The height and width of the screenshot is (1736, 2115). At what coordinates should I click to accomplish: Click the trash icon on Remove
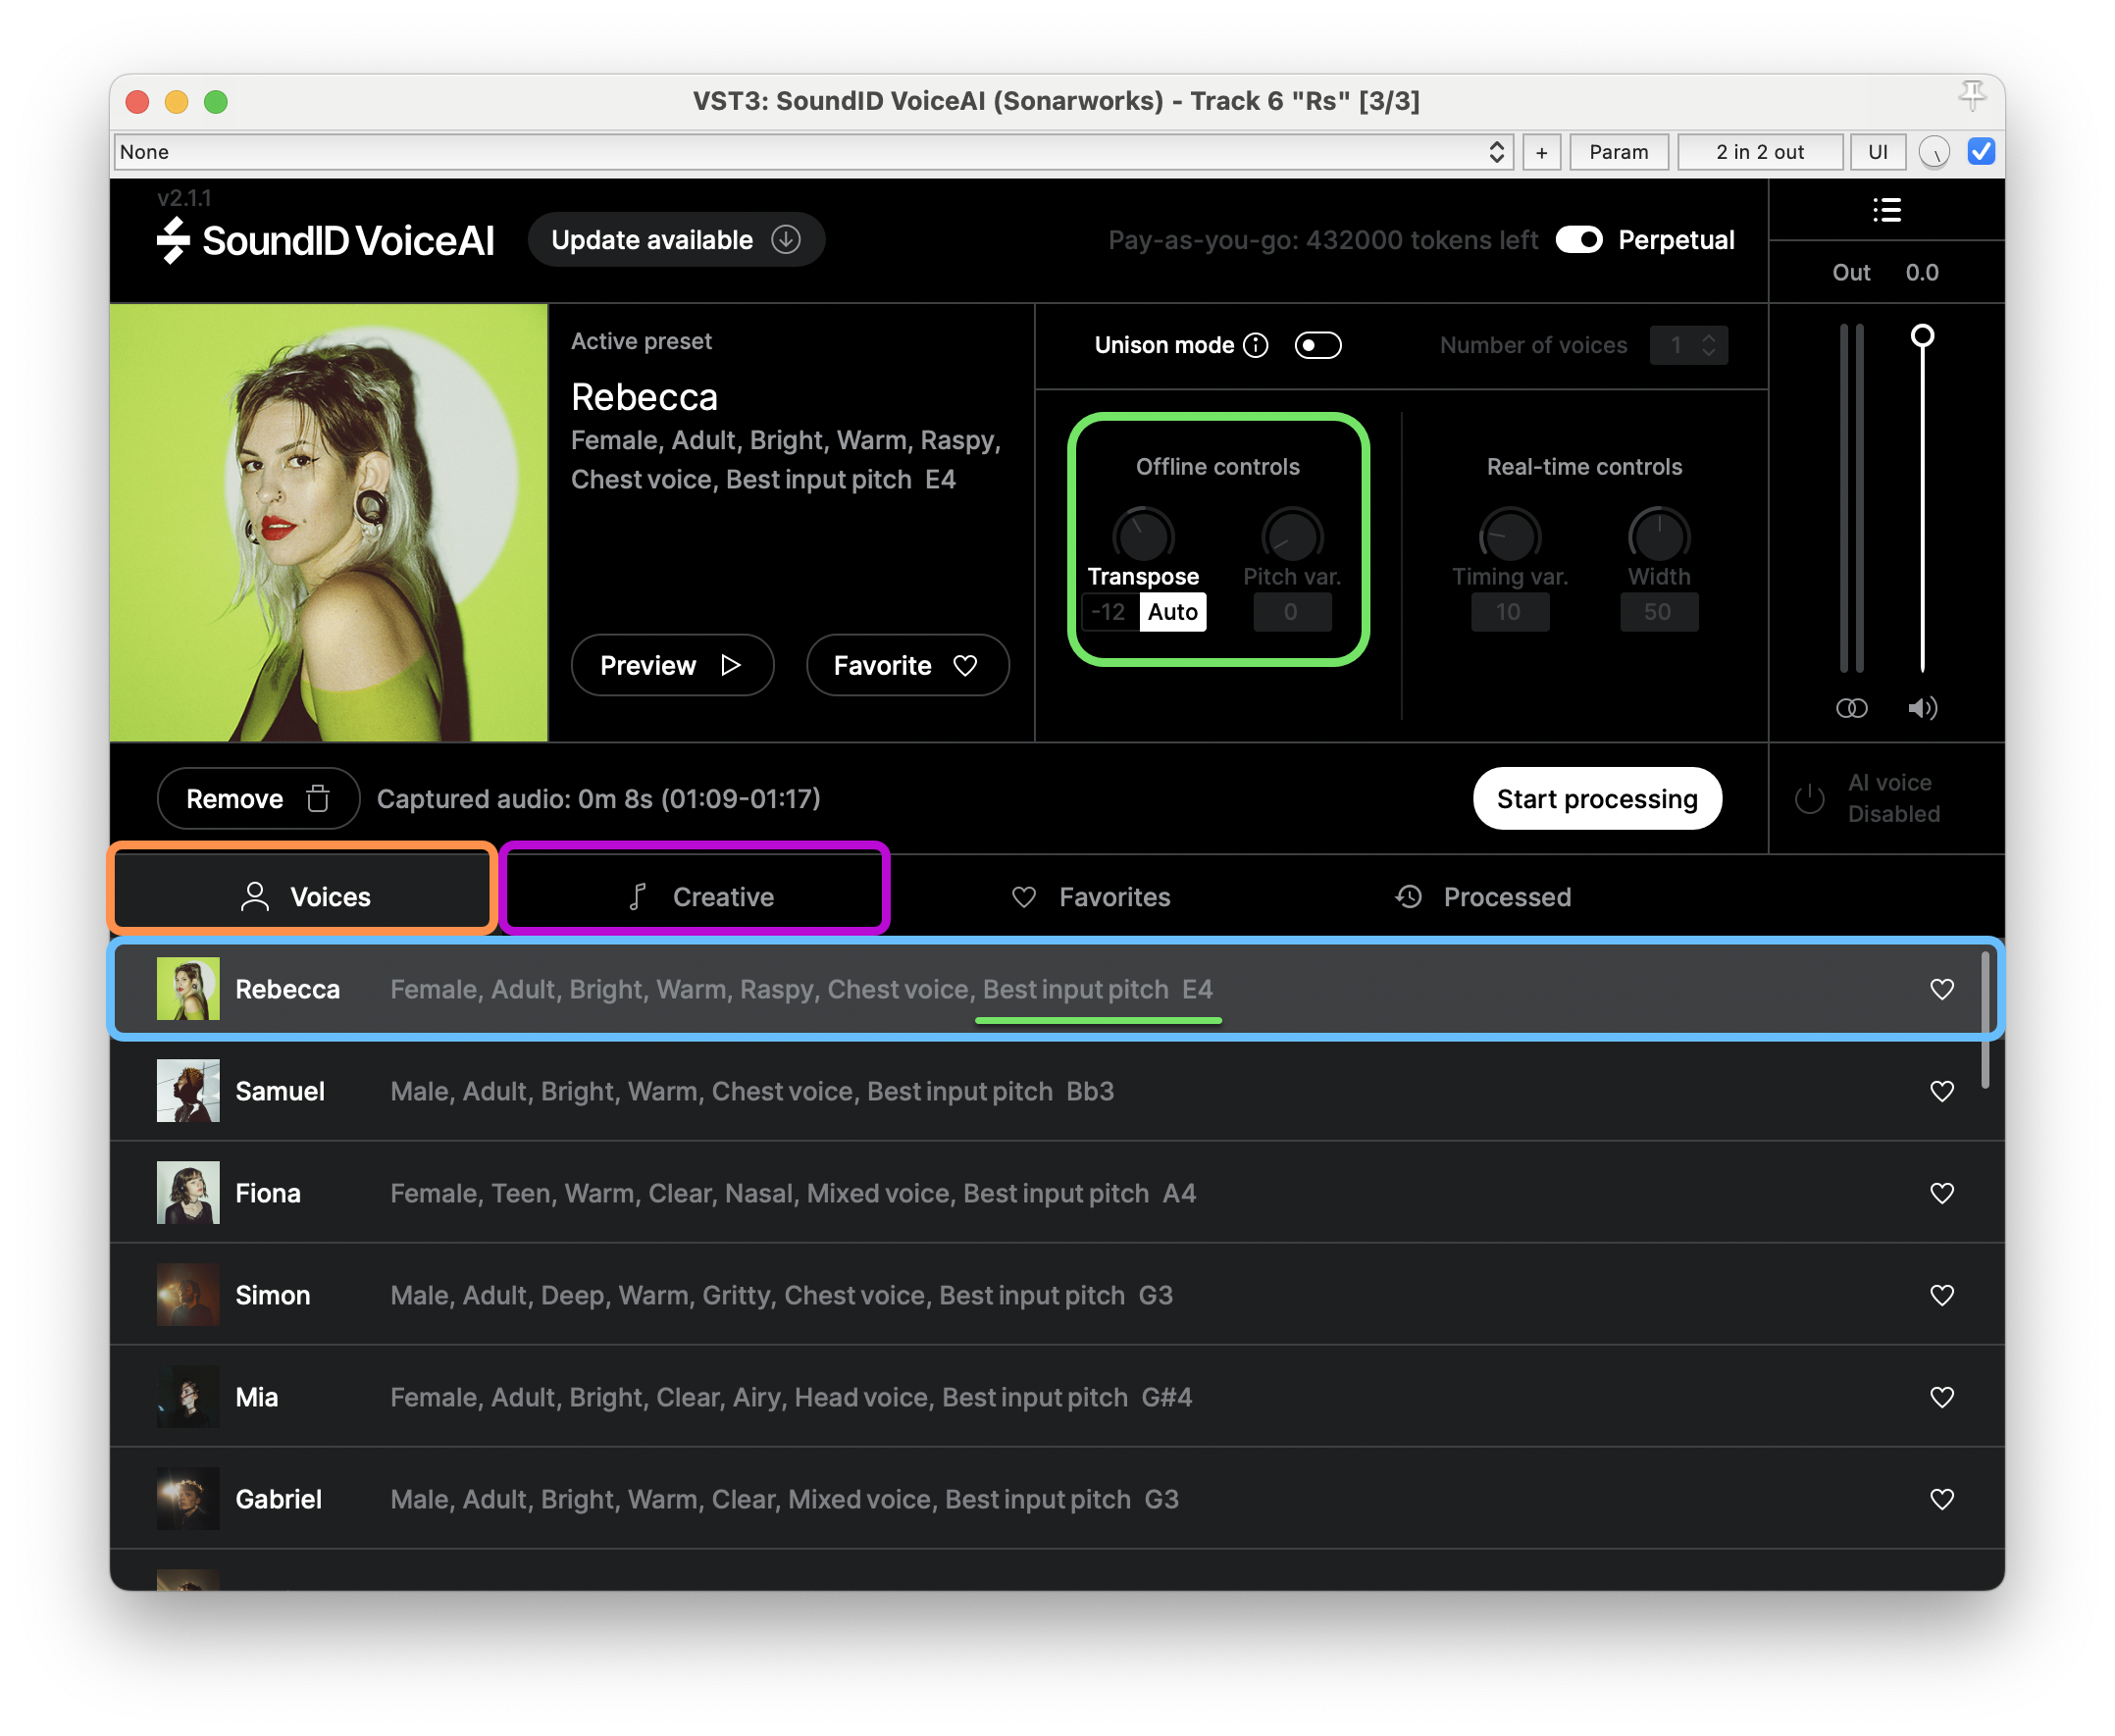[318, 798]
